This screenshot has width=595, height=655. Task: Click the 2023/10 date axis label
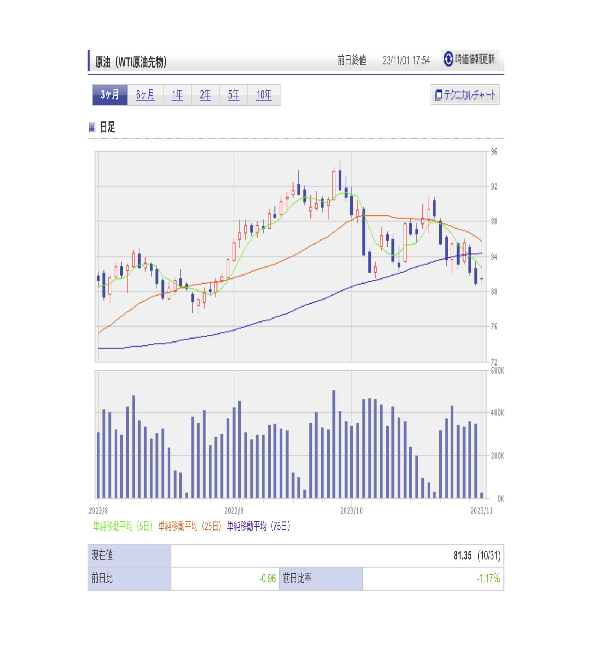[351, 511]
